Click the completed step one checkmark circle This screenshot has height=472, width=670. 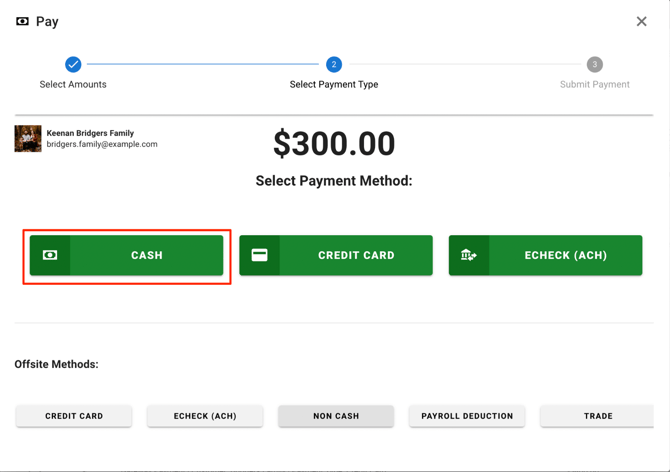(73, 64)
